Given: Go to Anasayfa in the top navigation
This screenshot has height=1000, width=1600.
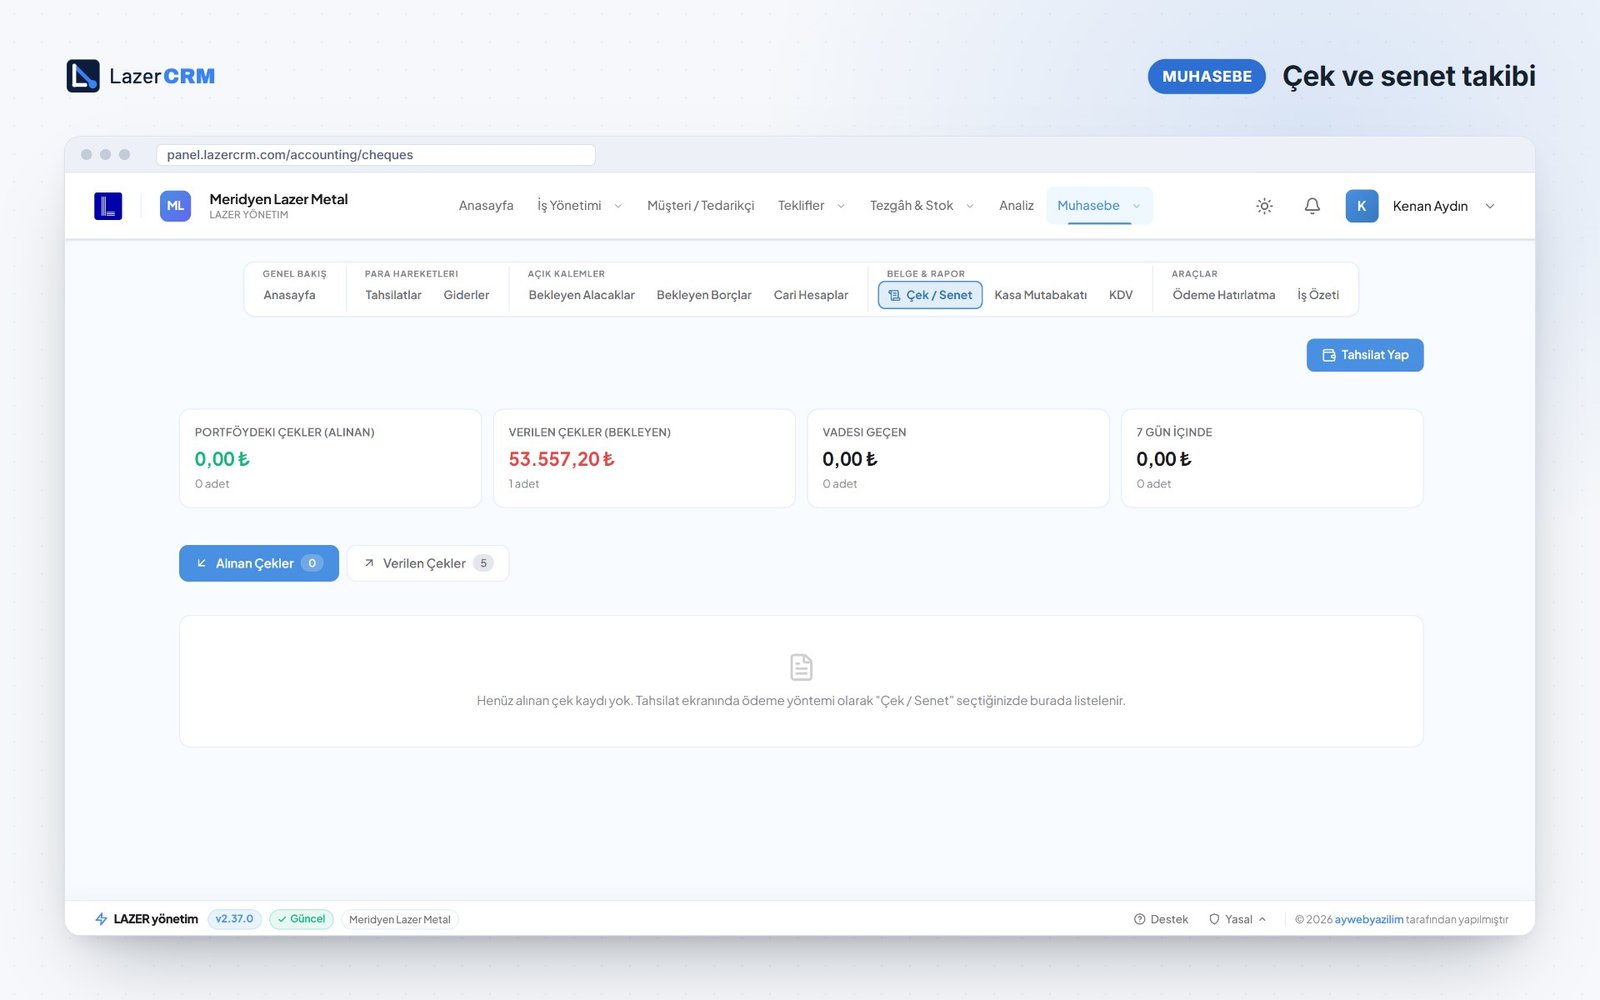Looking at the screenshot, I should pos(486,206).
